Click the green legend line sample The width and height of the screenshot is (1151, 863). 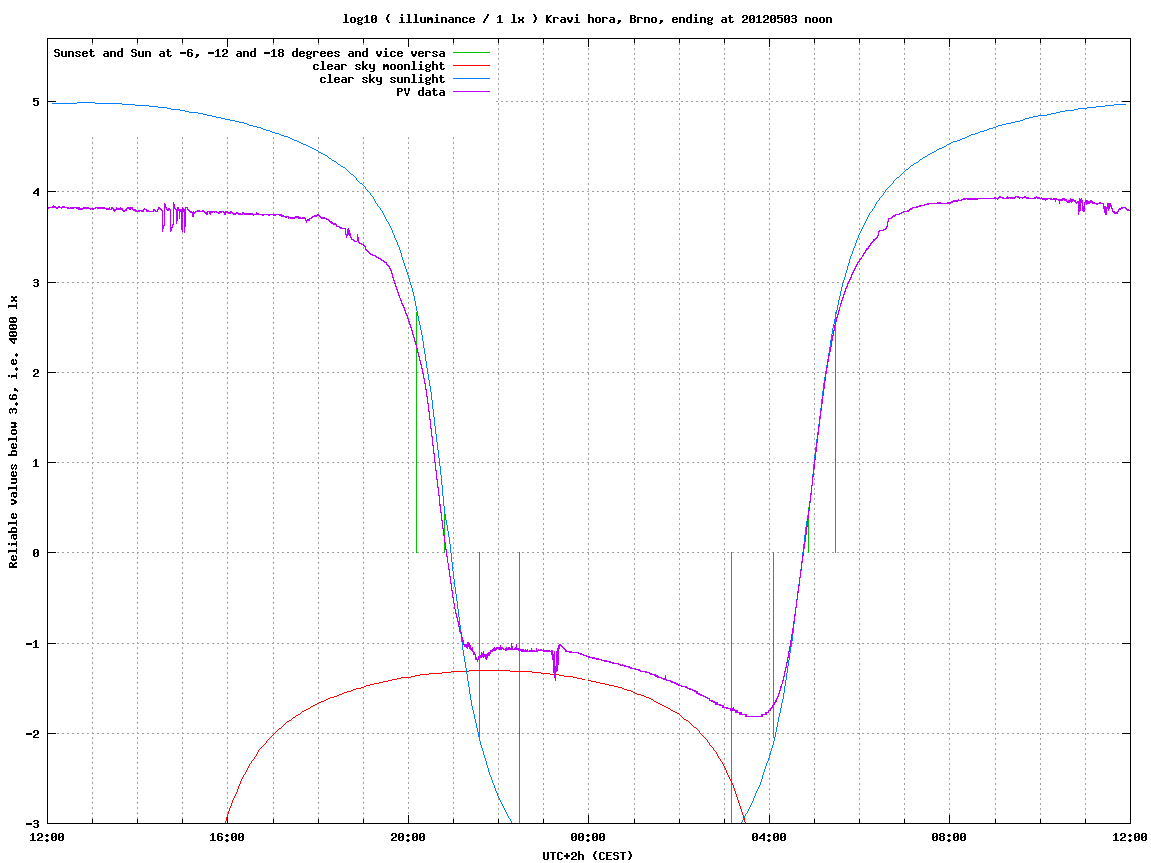471,53
